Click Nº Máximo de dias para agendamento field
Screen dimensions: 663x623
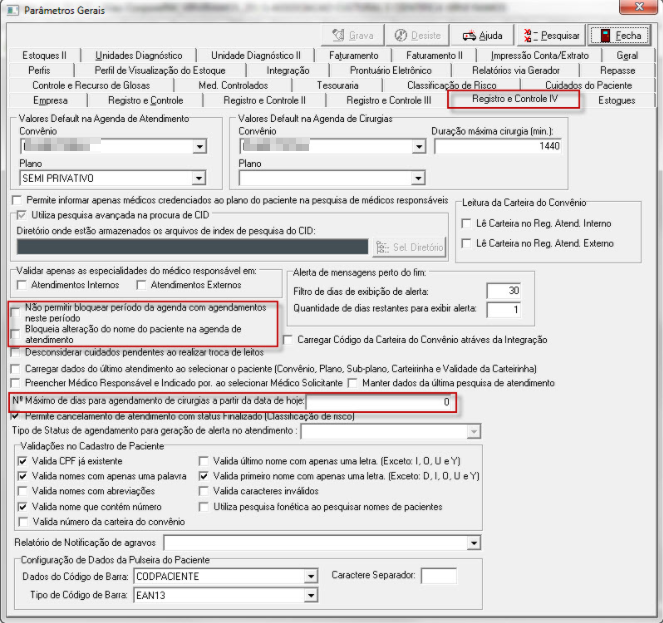pos(380,402)
